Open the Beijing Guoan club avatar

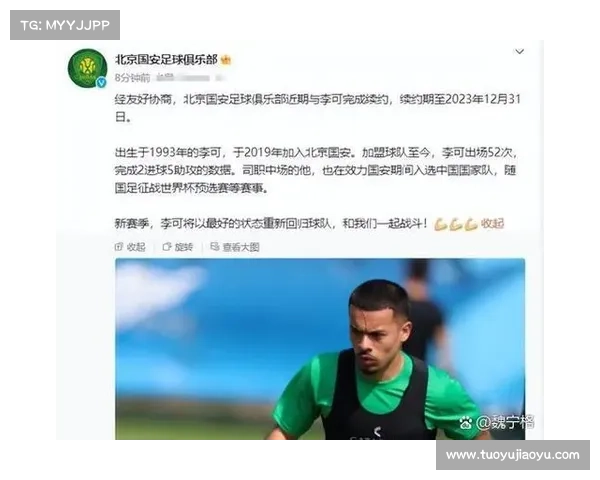(87, 68)
